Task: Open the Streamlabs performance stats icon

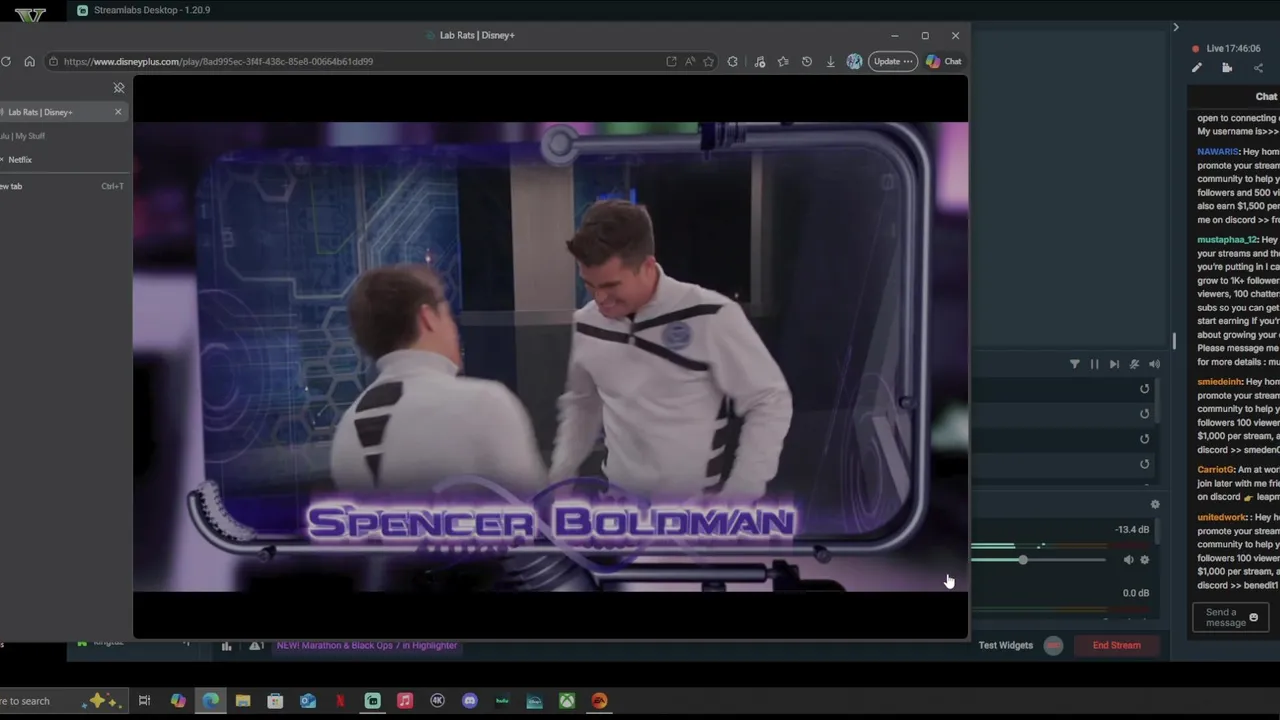Action: point(227,646)
